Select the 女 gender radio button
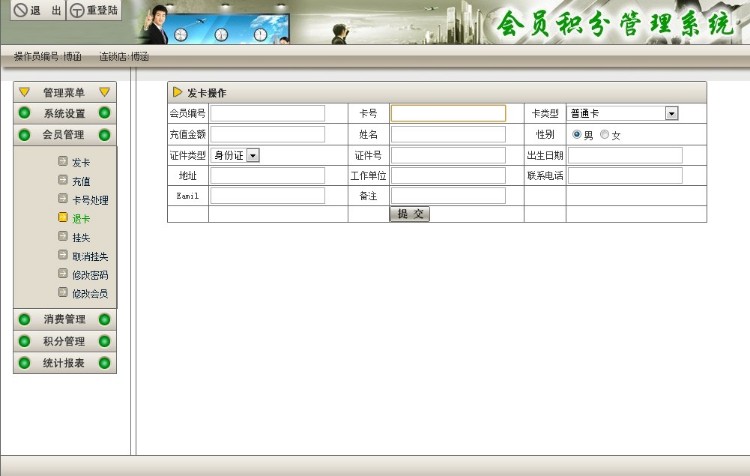The width and height of the screenshot is (750, 476). tap(605, 134)
